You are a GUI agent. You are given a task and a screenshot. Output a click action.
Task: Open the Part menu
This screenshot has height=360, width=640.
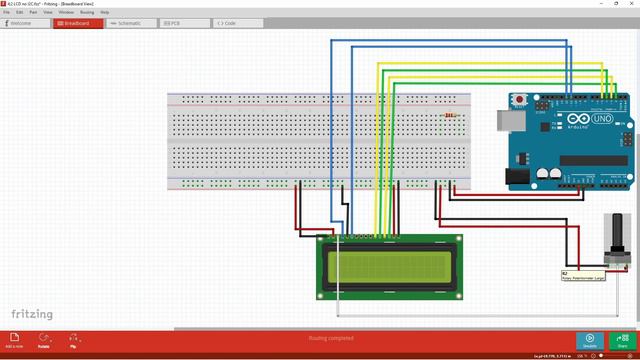pos(33,12)
